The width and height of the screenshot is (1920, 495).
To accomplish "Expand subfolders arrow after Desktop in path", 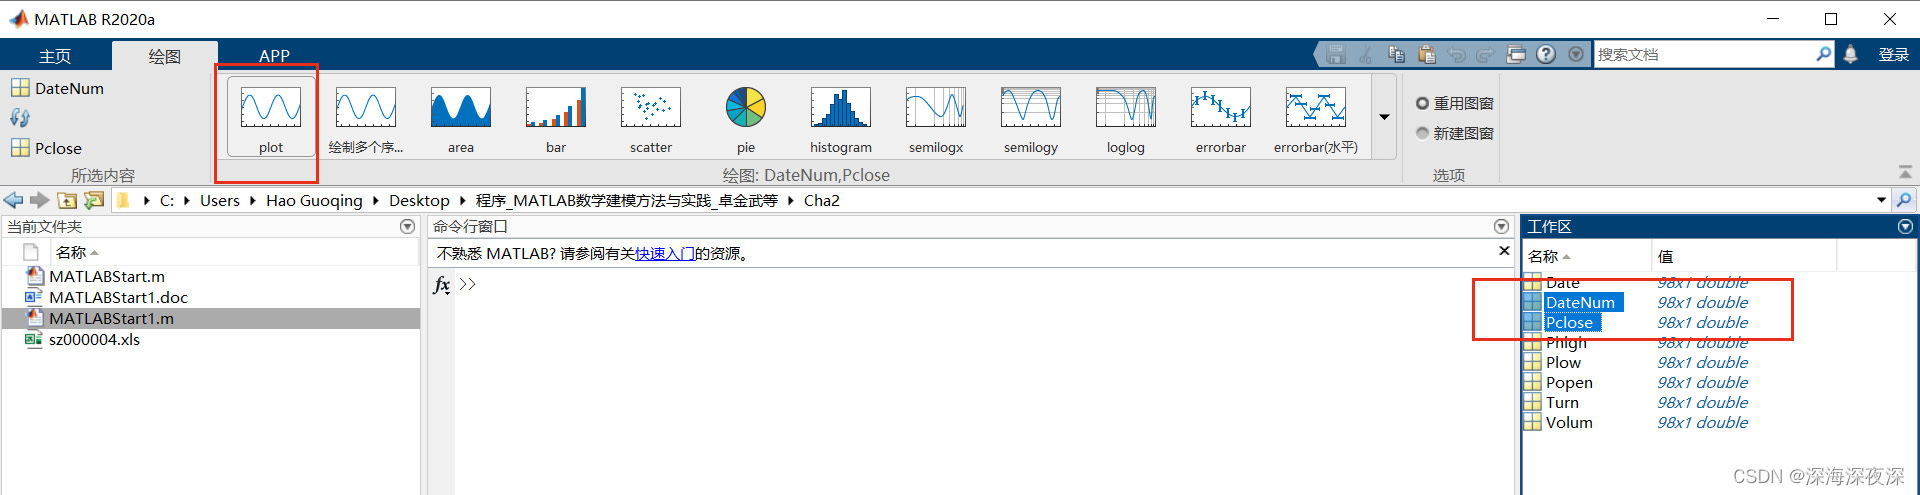I will pos(463,201).
